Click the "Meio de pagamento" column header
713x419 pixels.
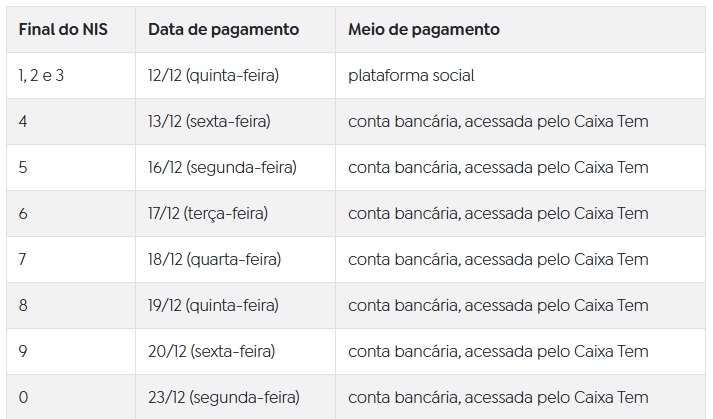click(x=424, y=30)
